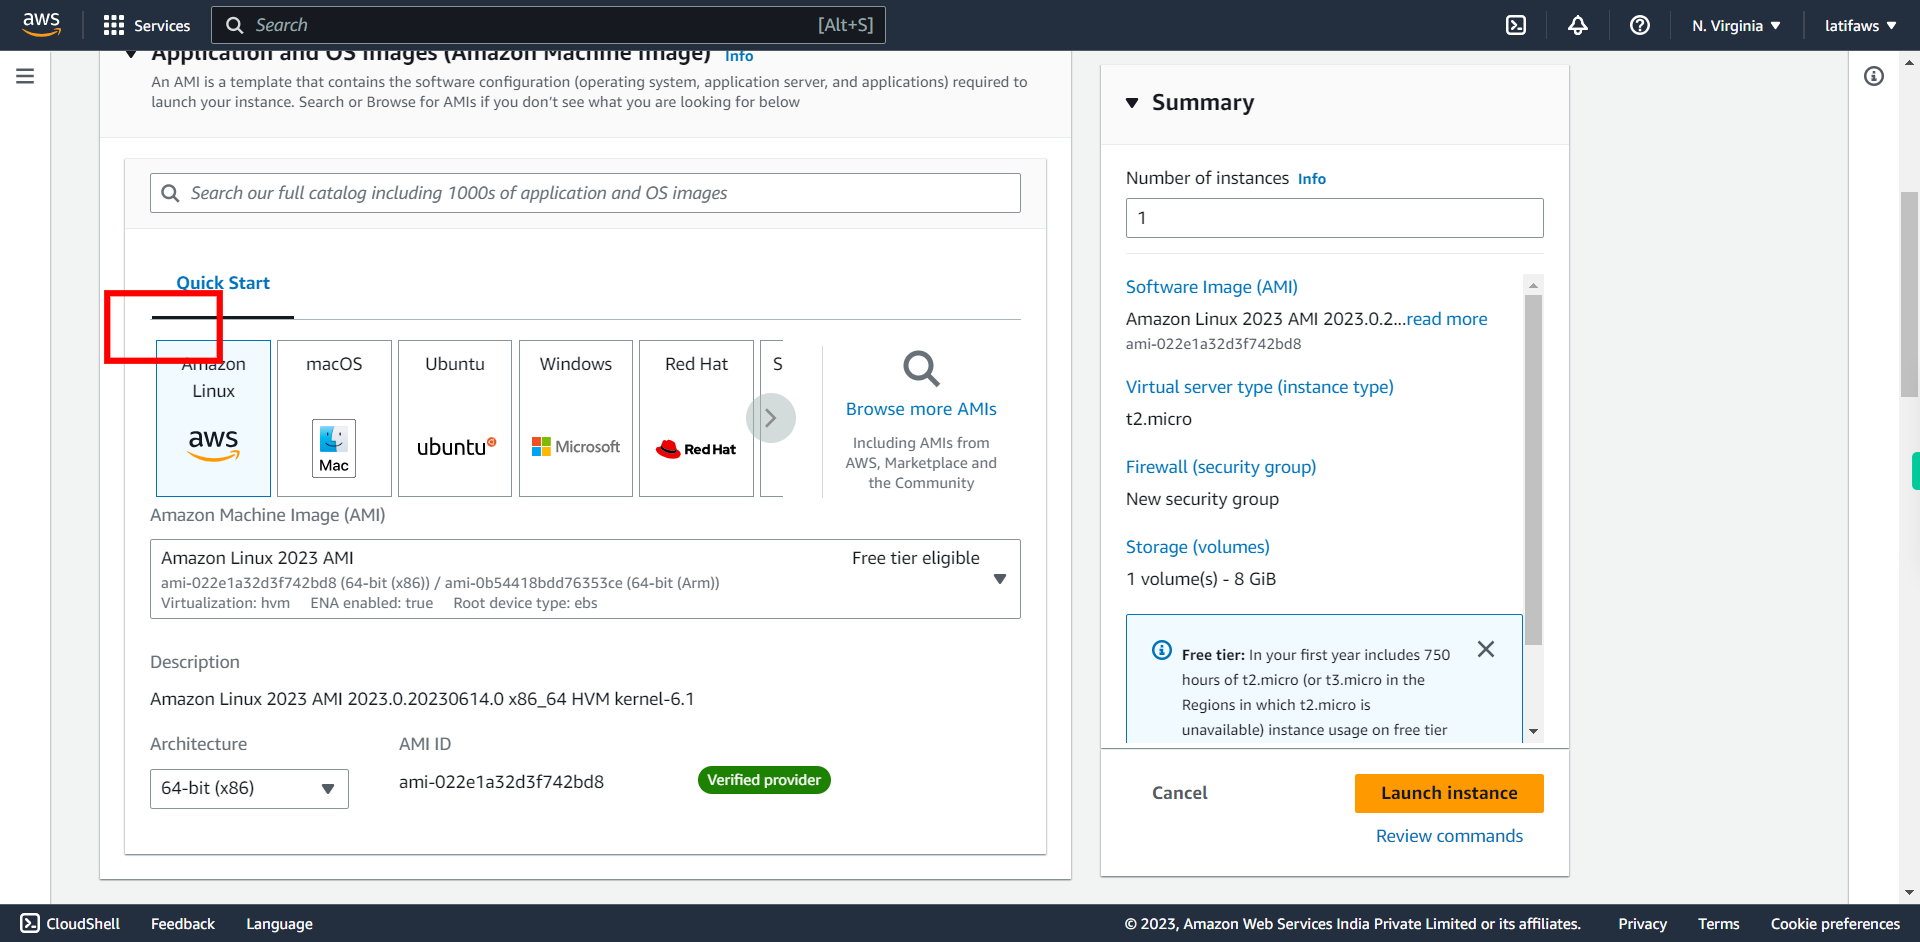Select the Amazon Linux AMI tile
This screenshot has width=1920, height=942.
coord(213,418)
